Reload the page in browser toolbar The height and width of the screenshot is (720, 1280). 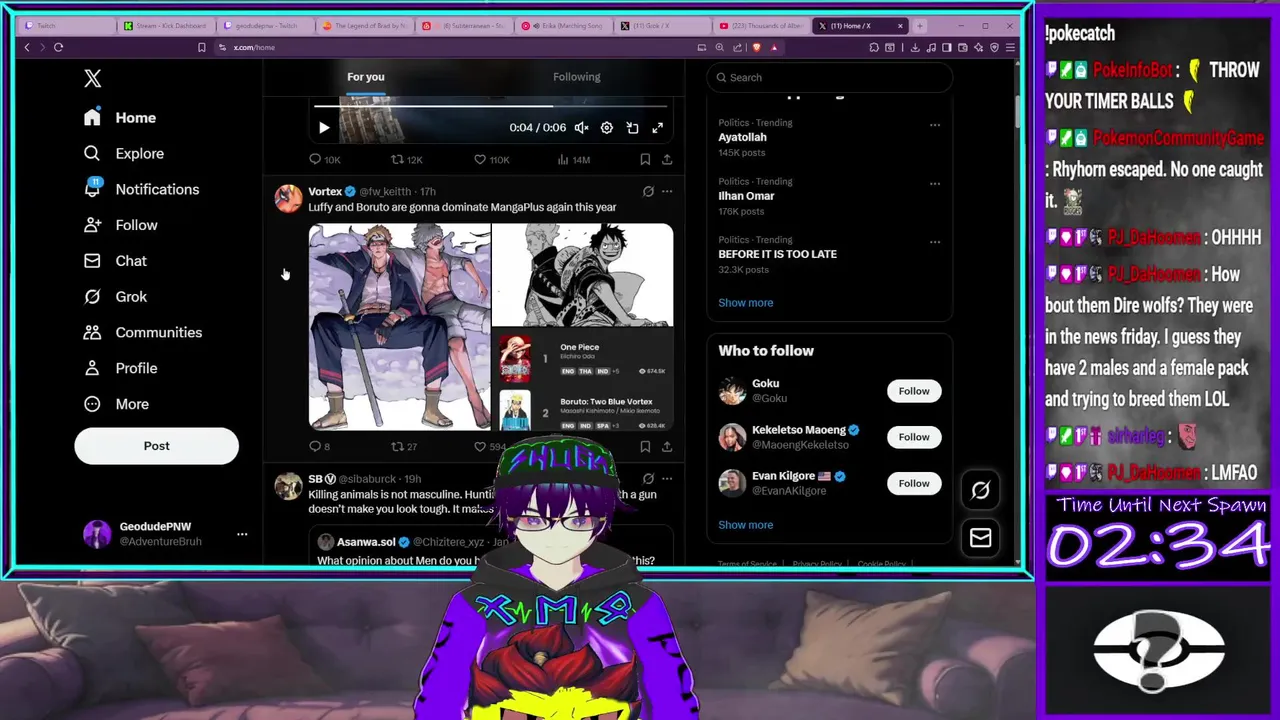(x=58, y=47)
